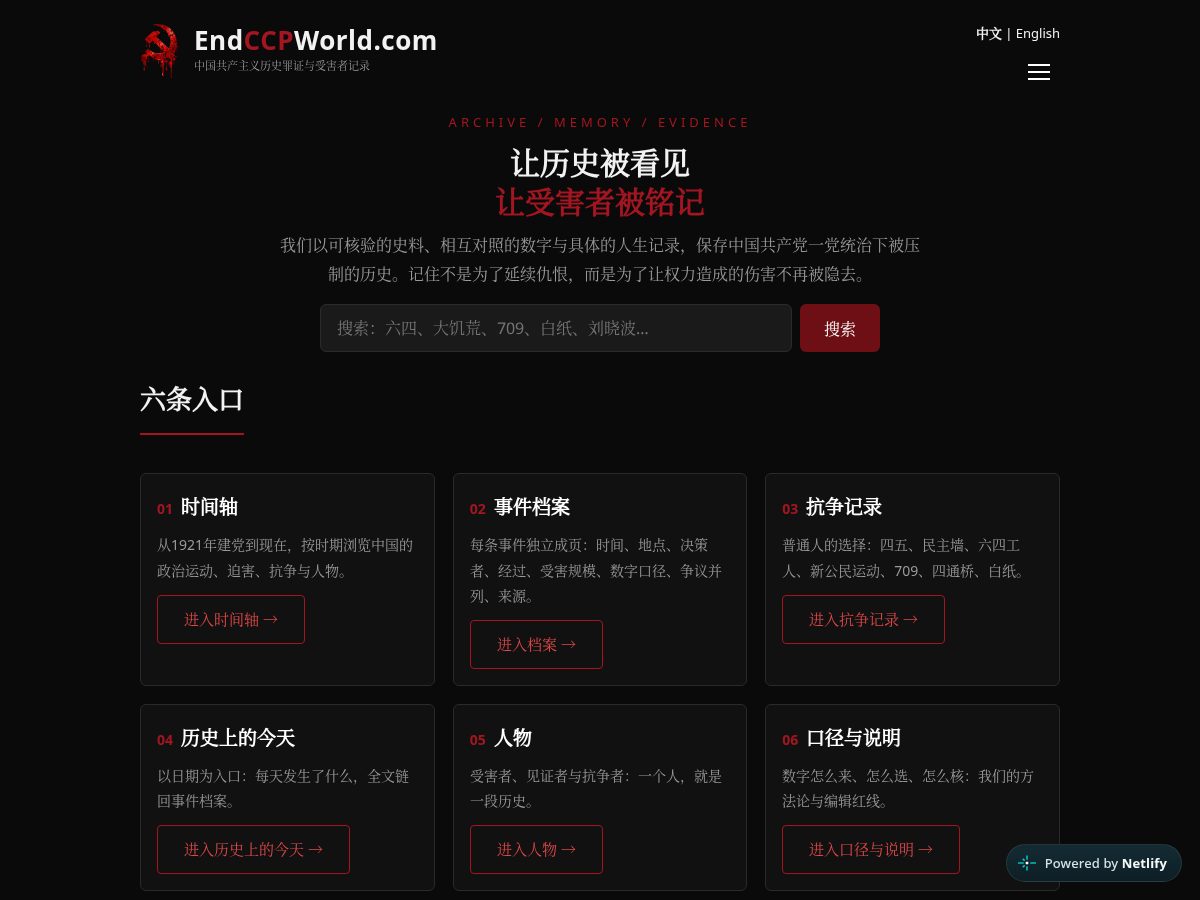1200x900 pixels.
Task: Open the EndCCPWorld.com site title
Action: tap(315, 40)
